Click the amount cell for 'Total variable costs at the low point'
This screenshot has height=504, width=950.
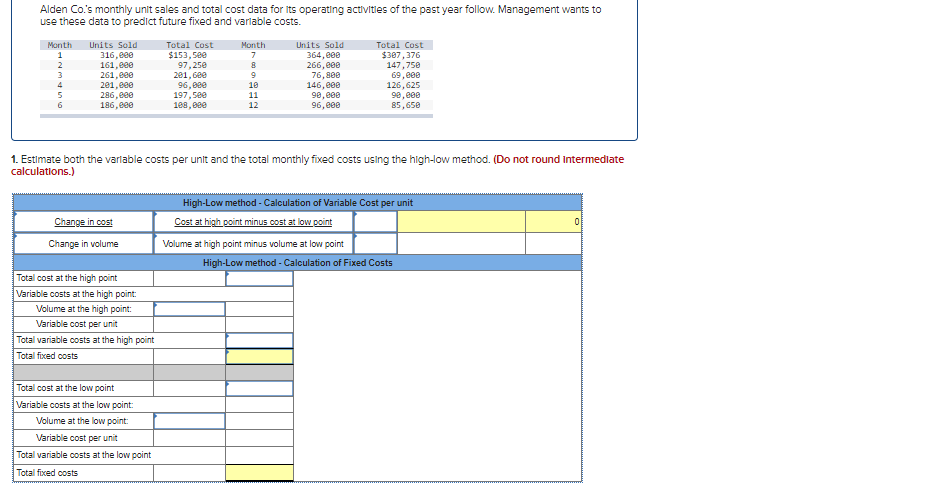(x=259, y=455)
